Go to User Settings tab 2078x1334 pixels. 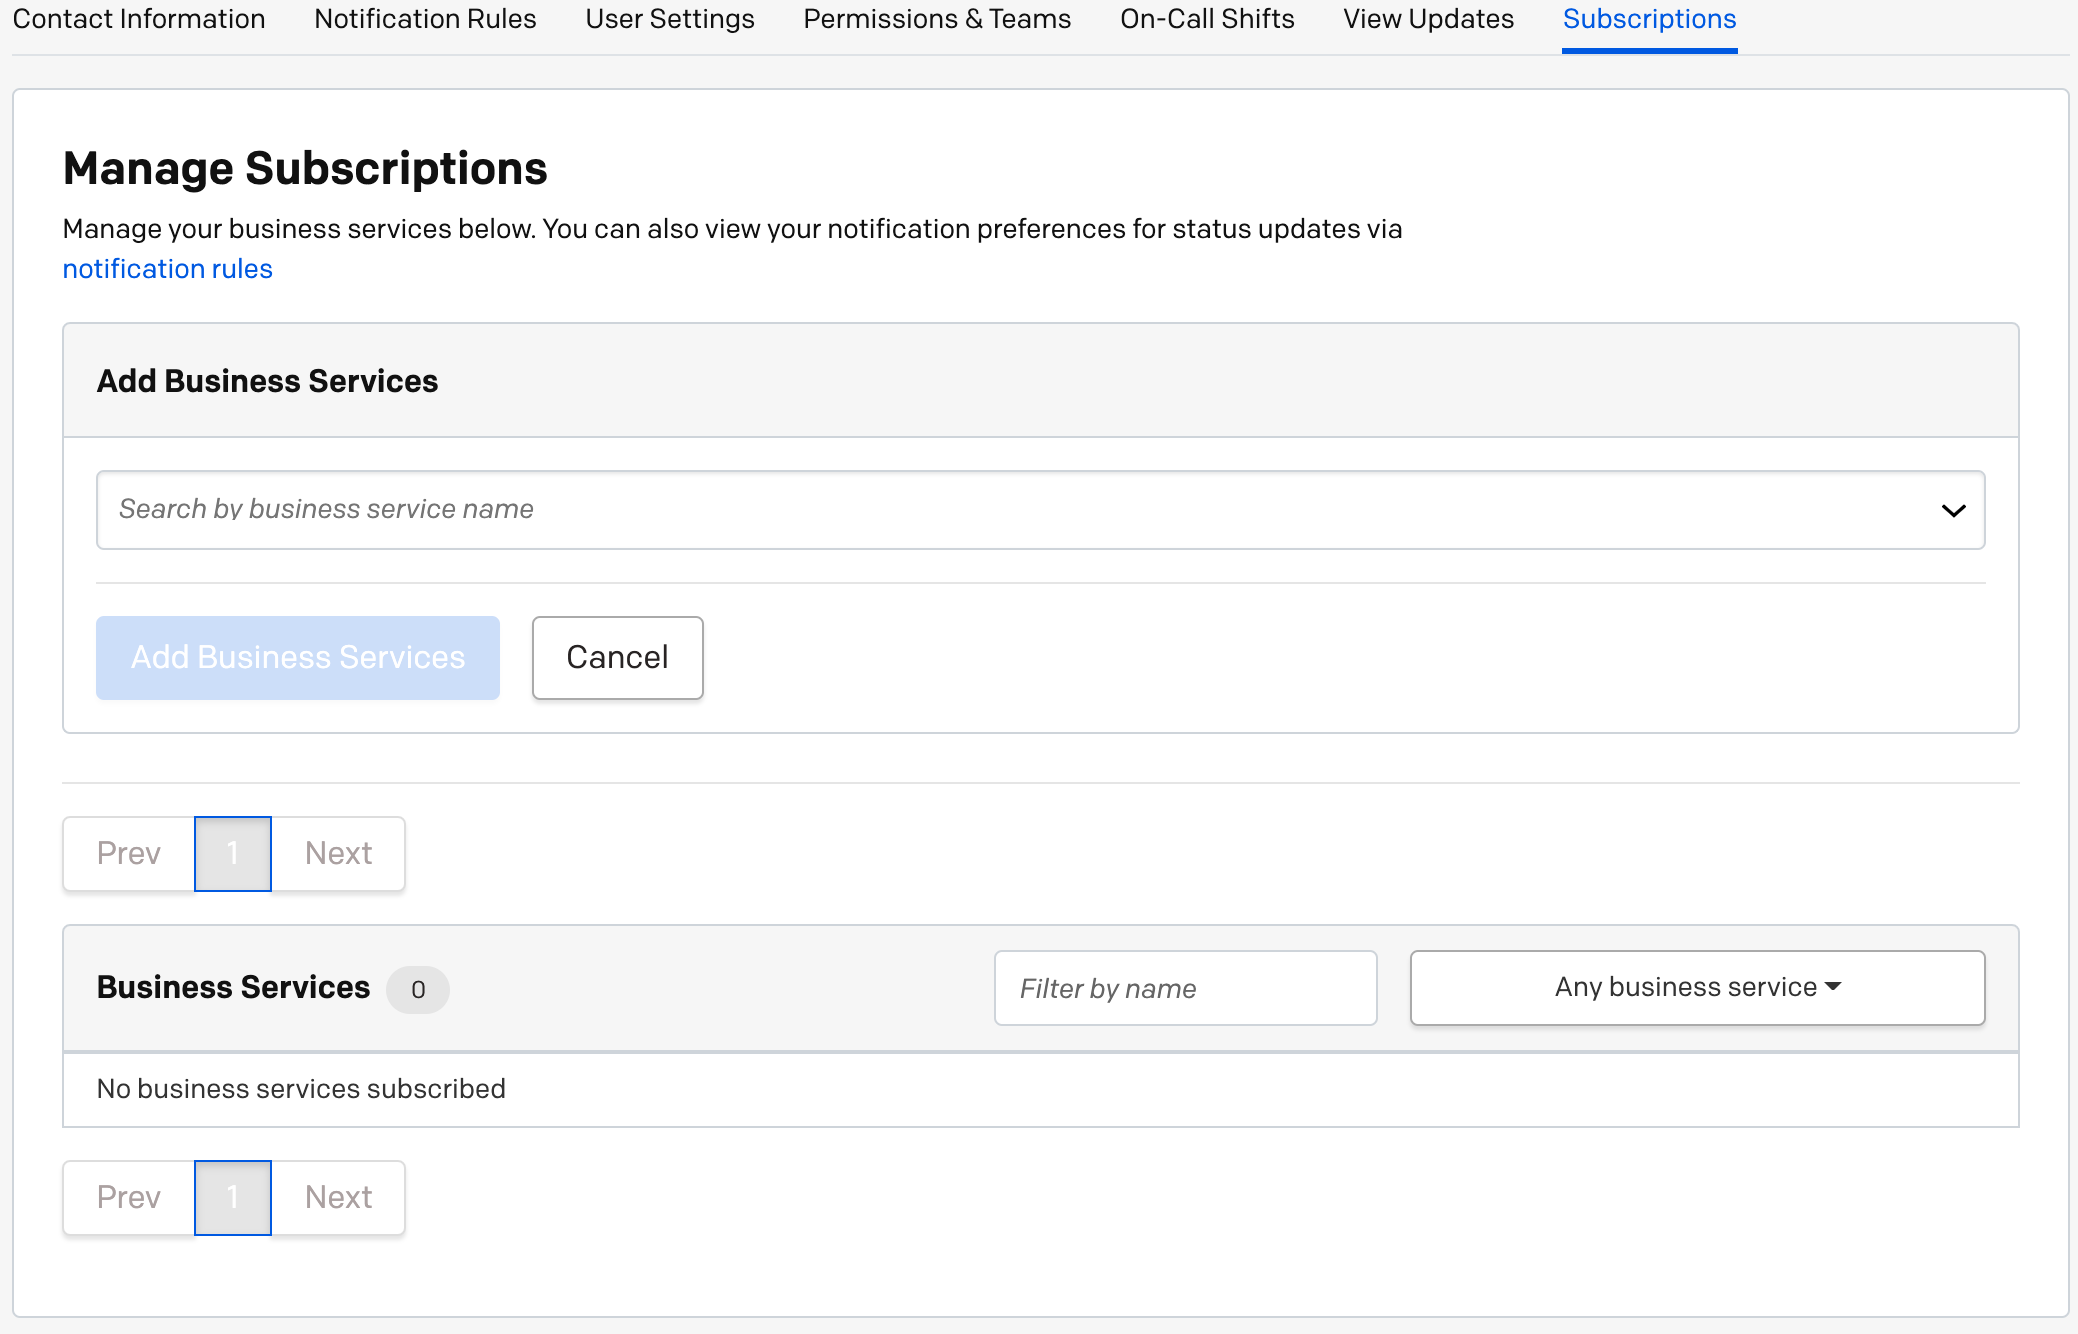(x=670, y=19)
